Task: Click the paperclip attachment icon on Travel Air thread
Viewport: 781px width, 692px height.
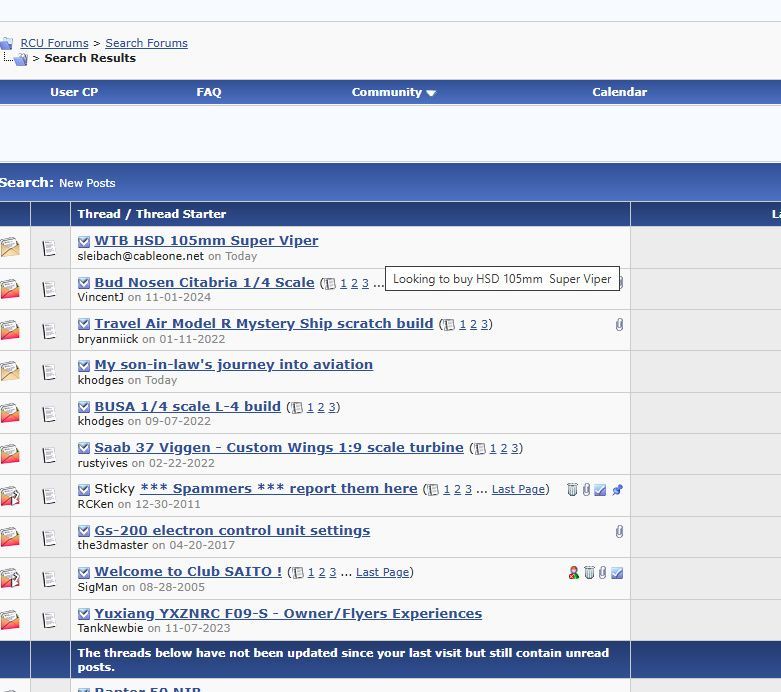Action: point(619,324)
